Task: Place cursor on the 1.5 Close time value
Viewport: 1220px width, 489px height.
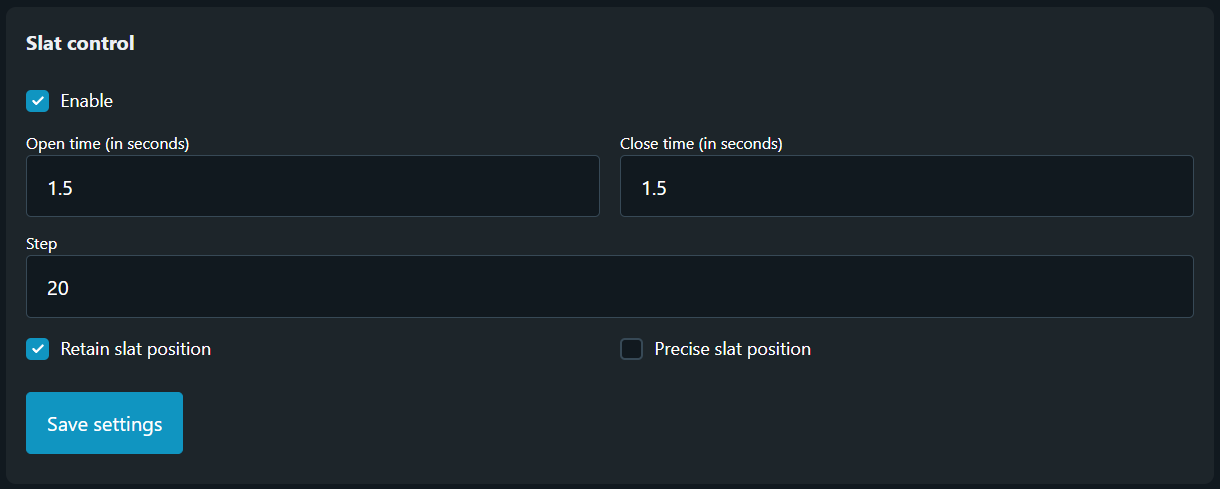Action: tap(654, 187)
